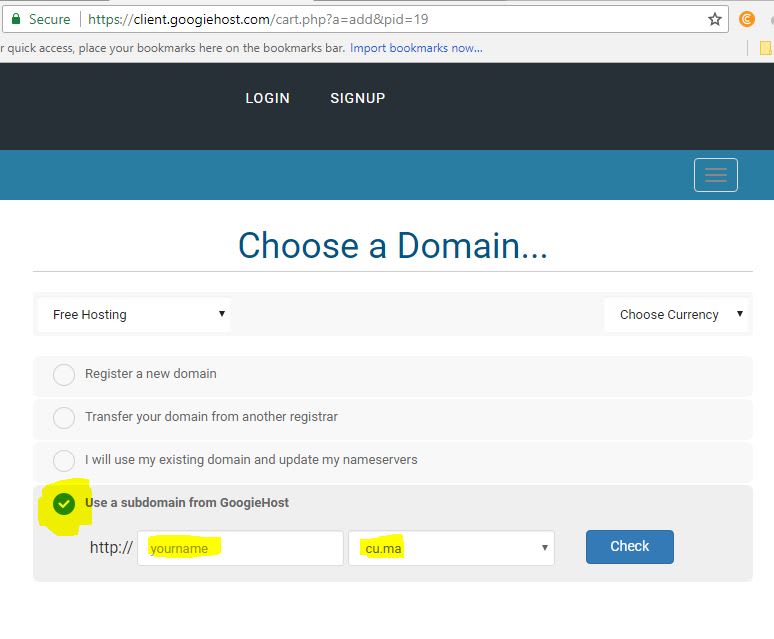The width and height of the screenshot is (774, 639).
Task: Open the LOGIN menu item
Action: tap(268, 98)
